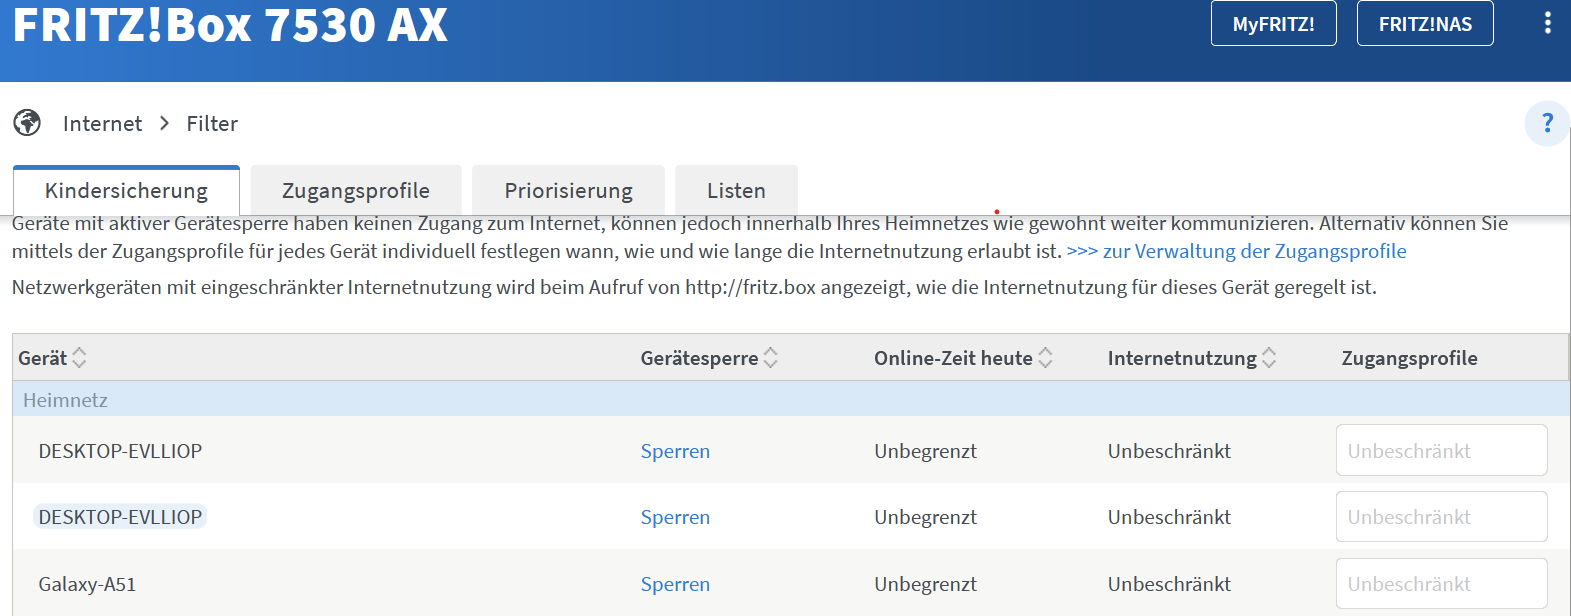Click Sperren for the highlighted DESKTOP-EVLLIOP
The image size is (1571, 616).
675,517
